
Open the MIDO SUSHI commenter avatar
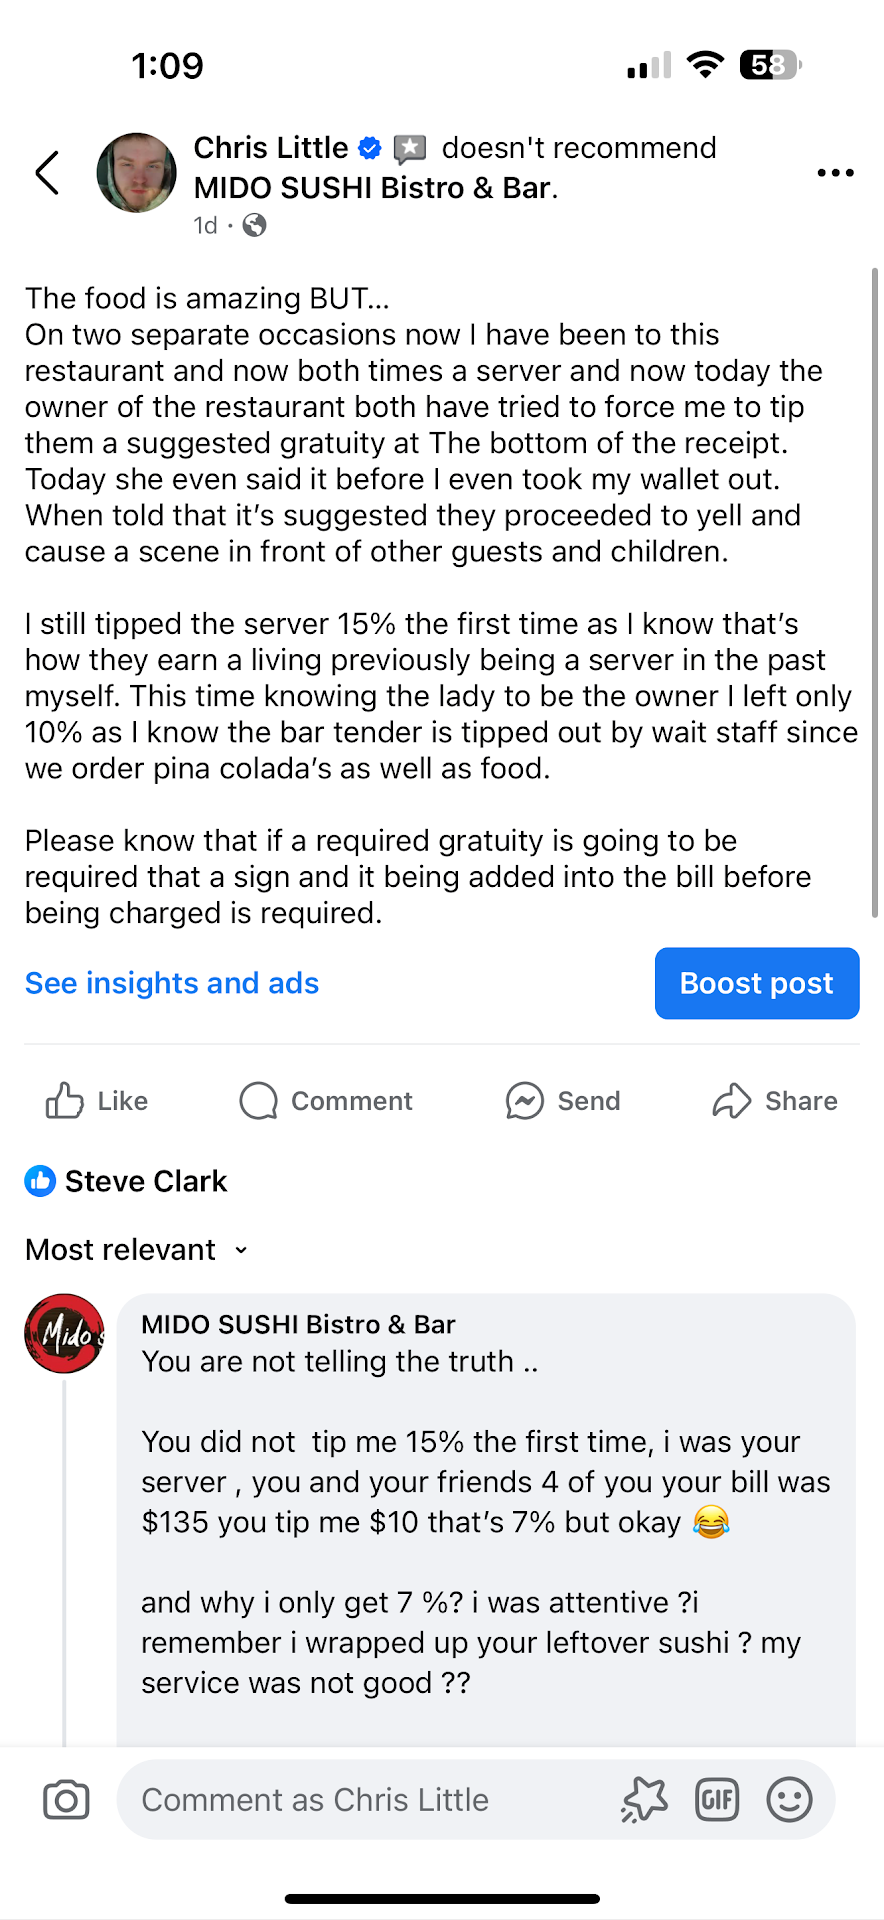click(64, 1334)
